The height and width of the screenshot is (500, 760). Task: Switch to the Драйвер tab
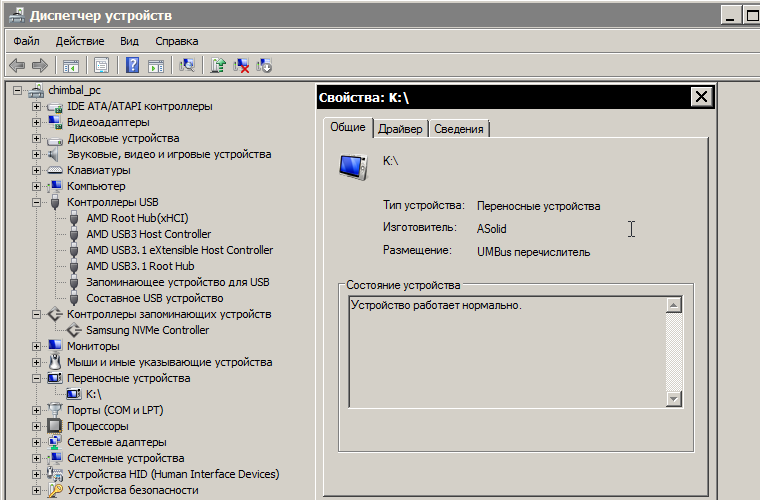pos(400,129)
